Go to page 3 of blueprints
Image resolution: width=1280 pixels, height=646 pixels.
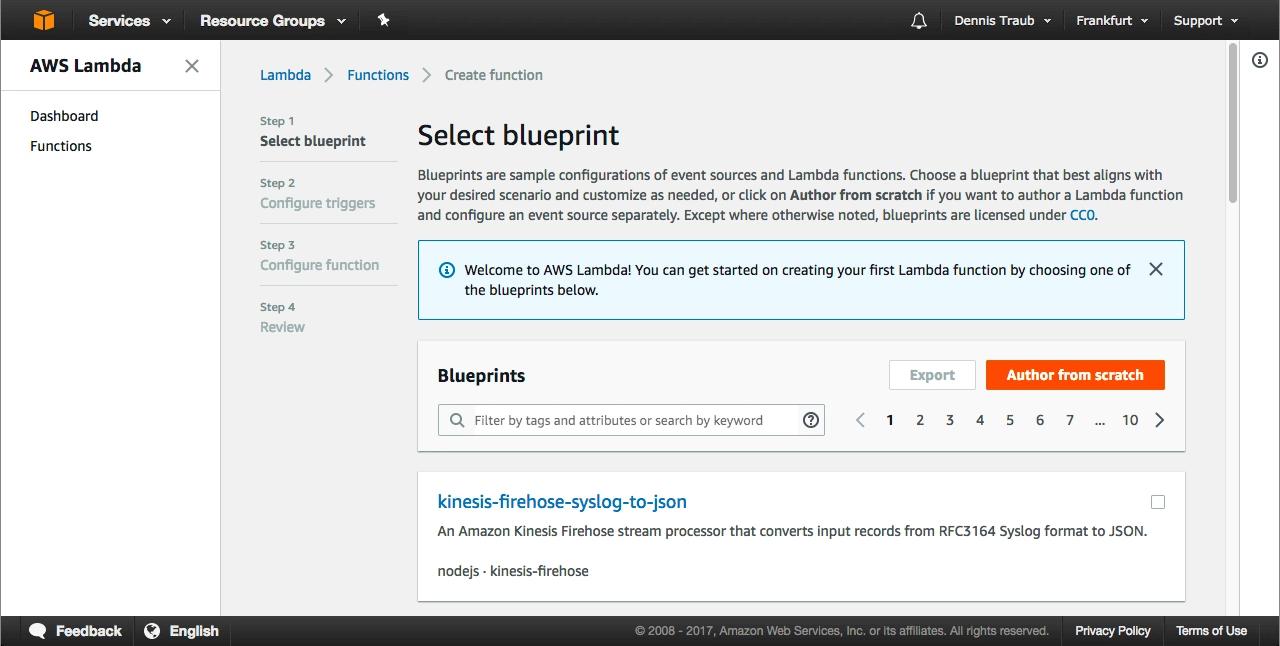tap(950, 420)
